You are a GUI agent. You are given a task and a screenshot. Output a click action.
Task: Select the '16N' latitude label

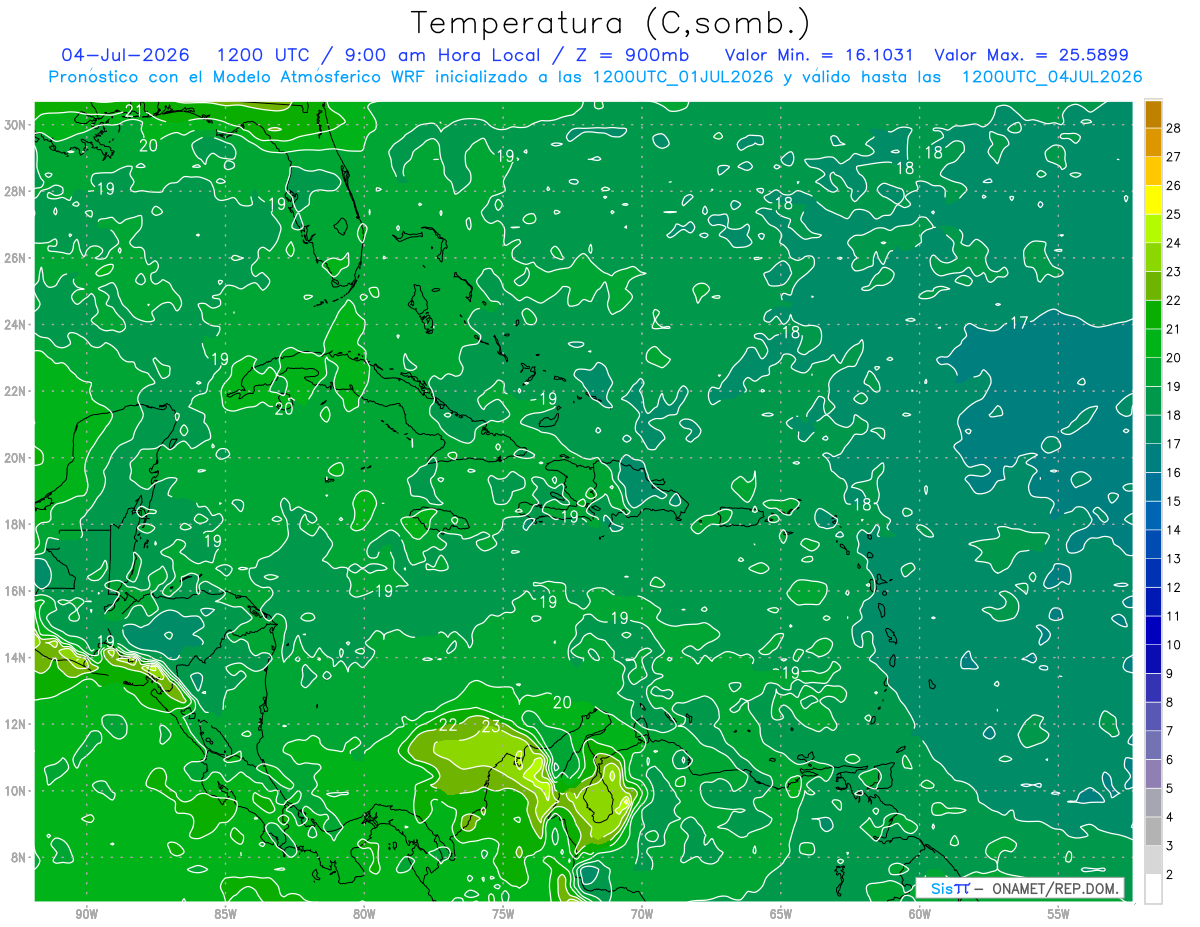(x=17, y=591)
